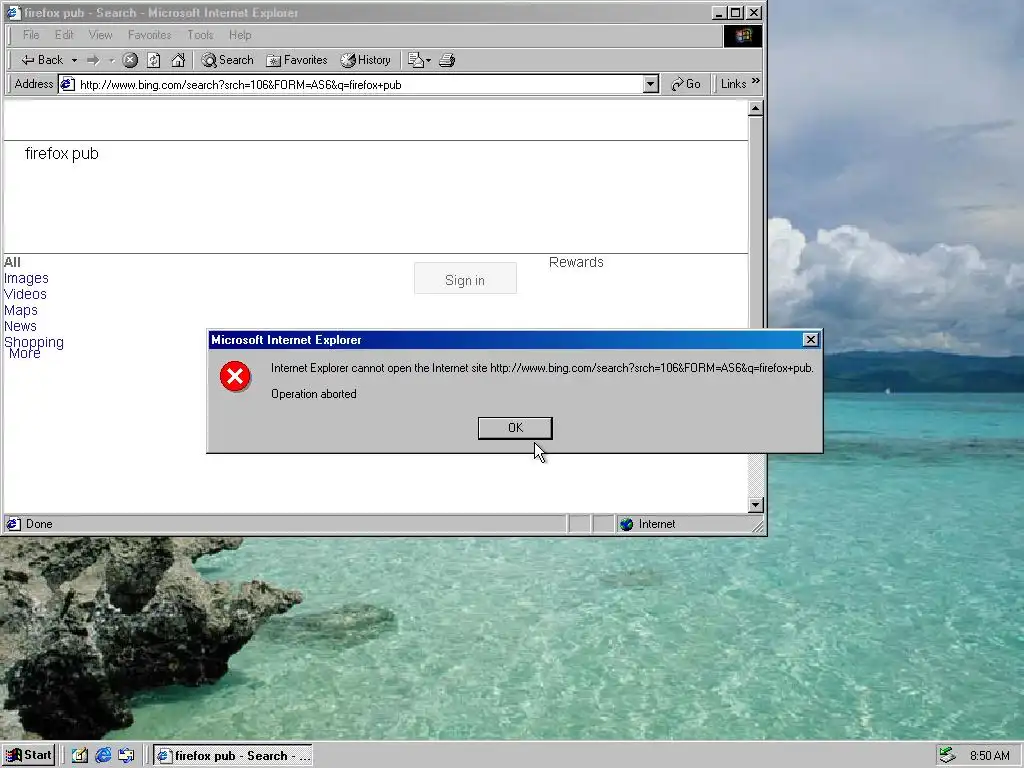Select the firefox pub taskbar button
1024x768 pixels.
(x=233, y=756)
